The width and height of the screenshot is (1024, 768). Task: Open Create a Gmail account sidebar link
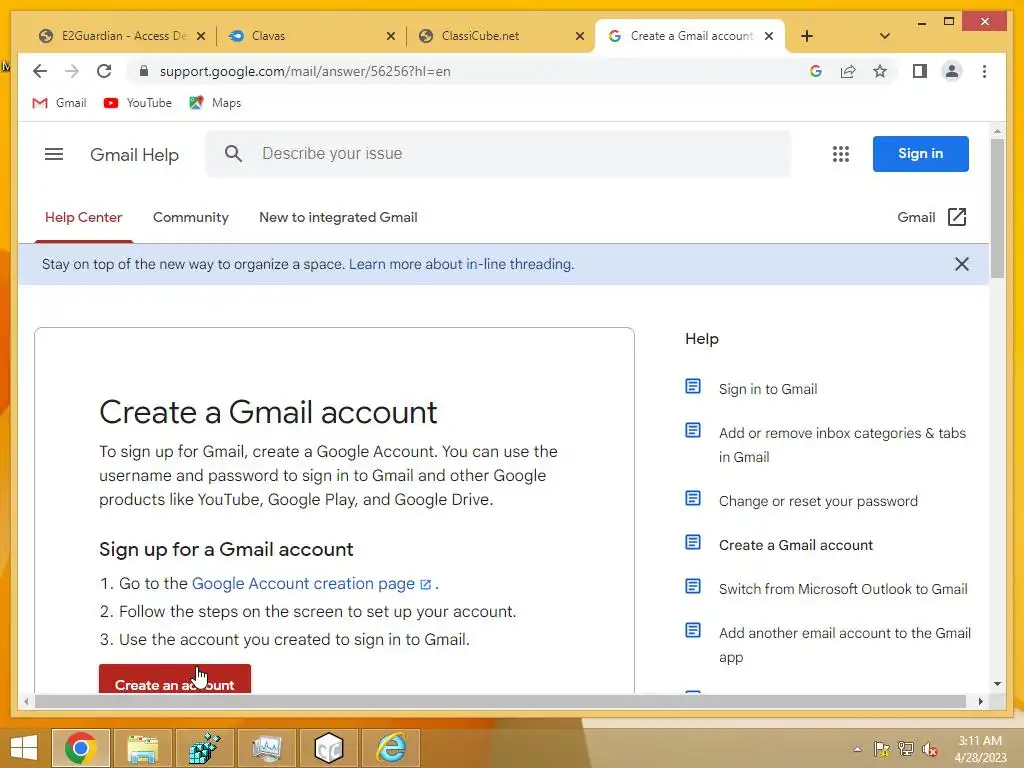coord(795,545)
